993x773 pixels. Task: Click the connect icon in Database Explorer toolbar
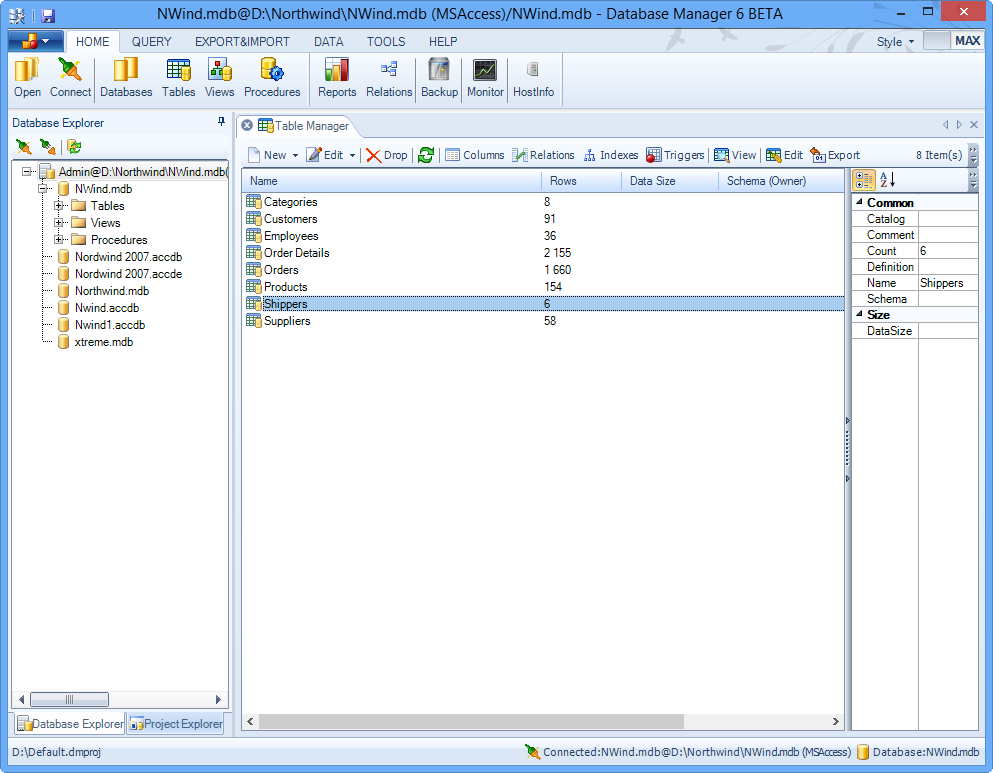[x=24, y=147]
